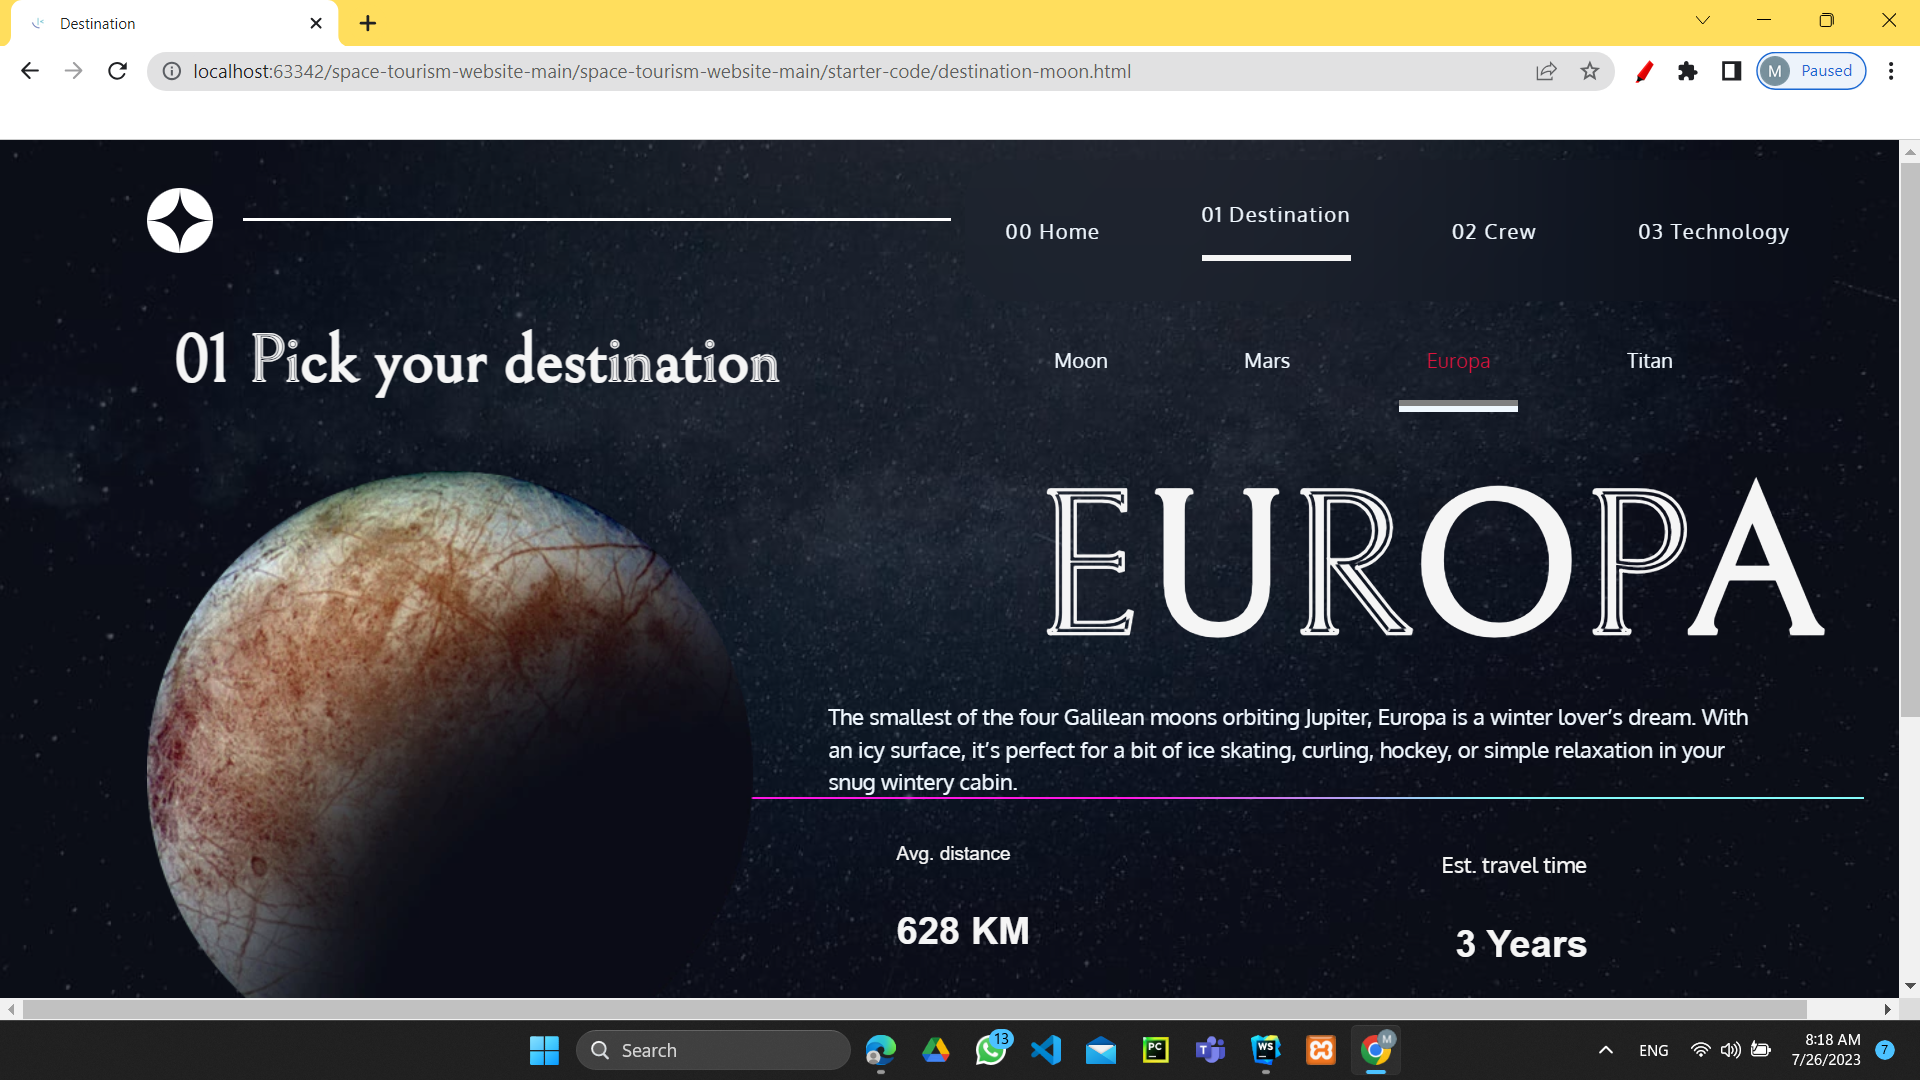Bookmark this page via the star icon

click(x=1590, y=71)
